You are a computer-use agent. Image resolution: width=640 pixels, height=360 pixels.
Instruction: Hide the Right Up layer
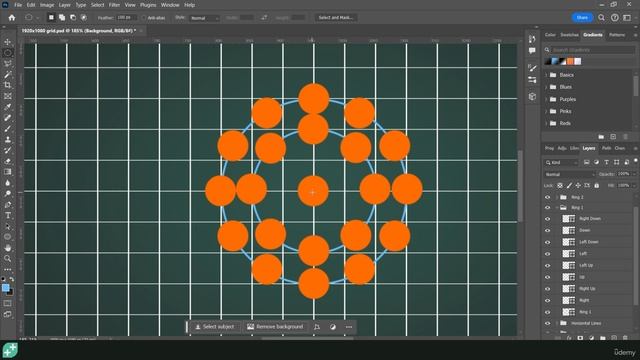(548, 289)
